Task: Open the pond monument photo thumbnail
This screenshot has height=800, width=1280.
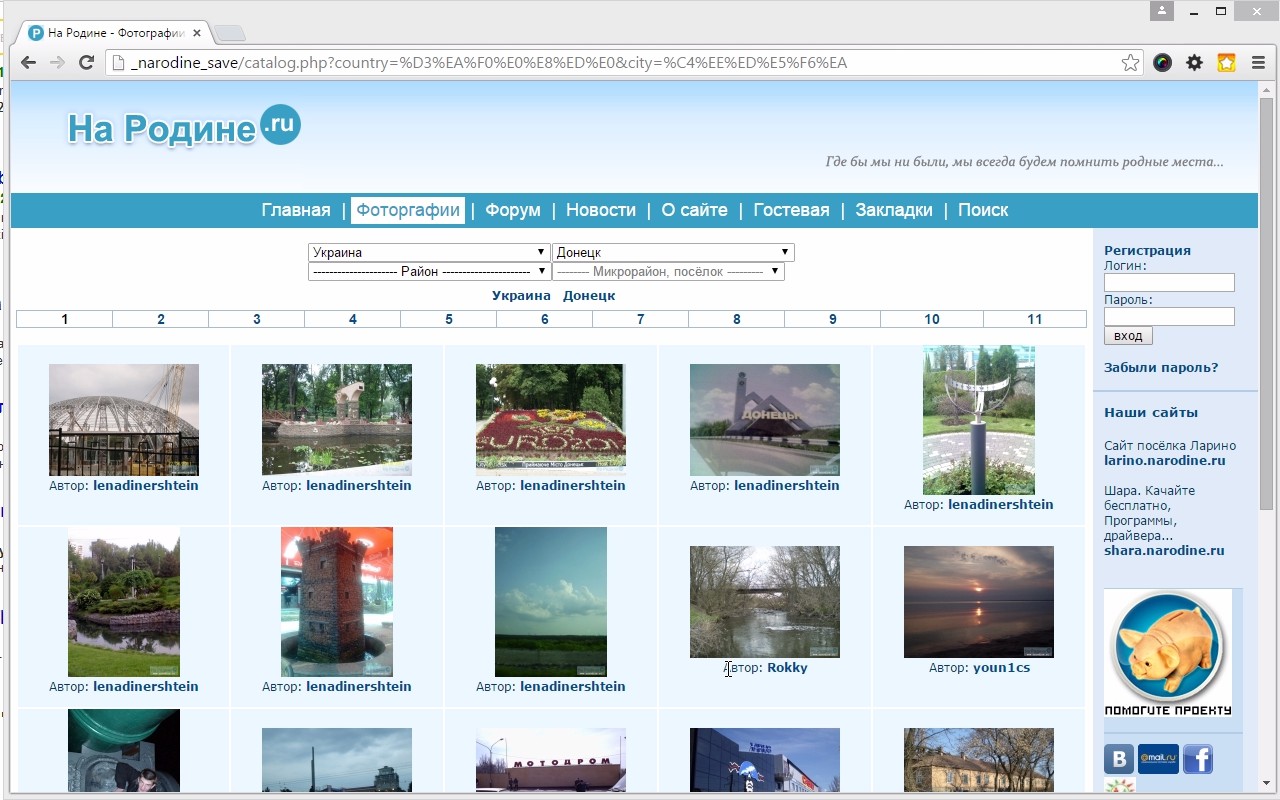Action: pyautogui.click(x=337, y=420)
